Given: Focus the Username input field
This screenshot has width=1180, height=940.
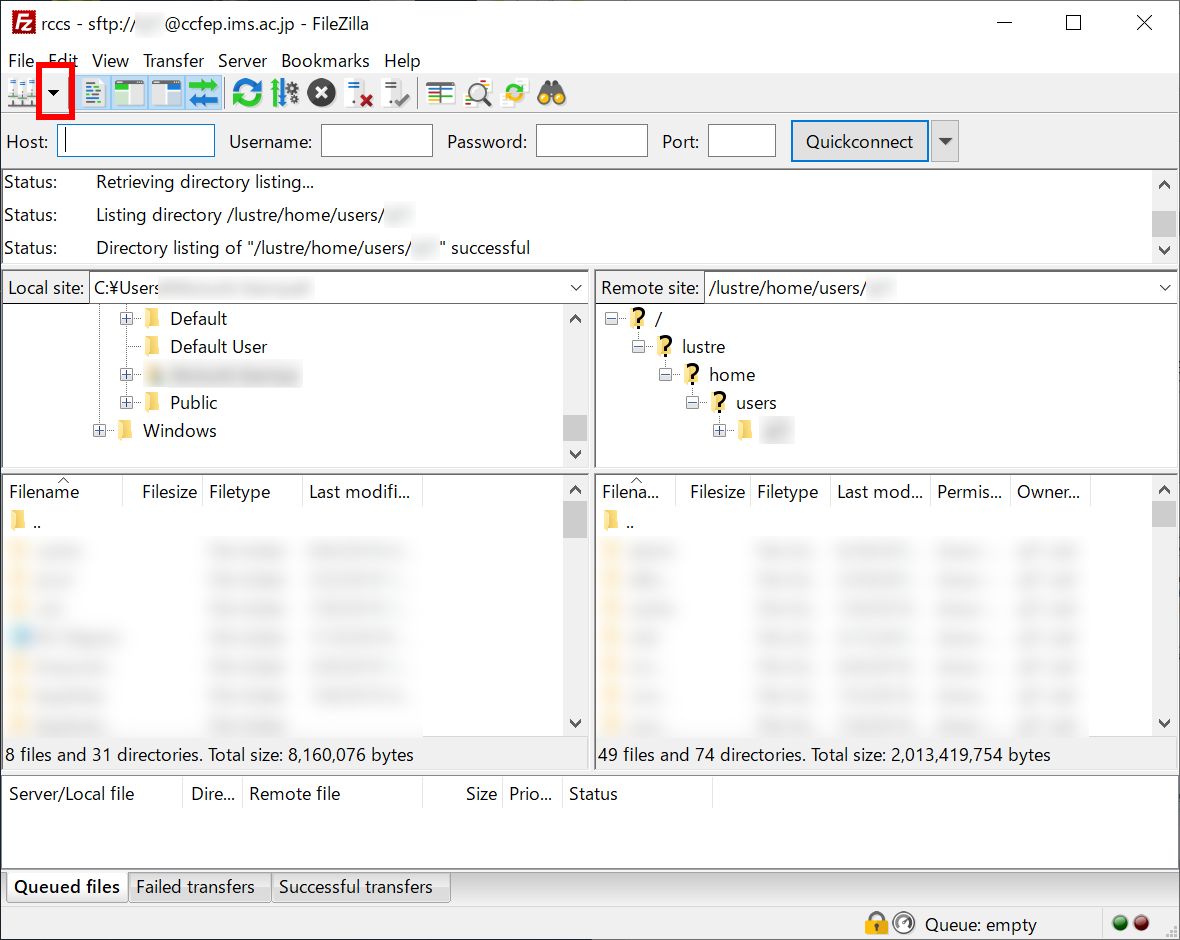Looking at the screenshot, I should coord(377,141).
